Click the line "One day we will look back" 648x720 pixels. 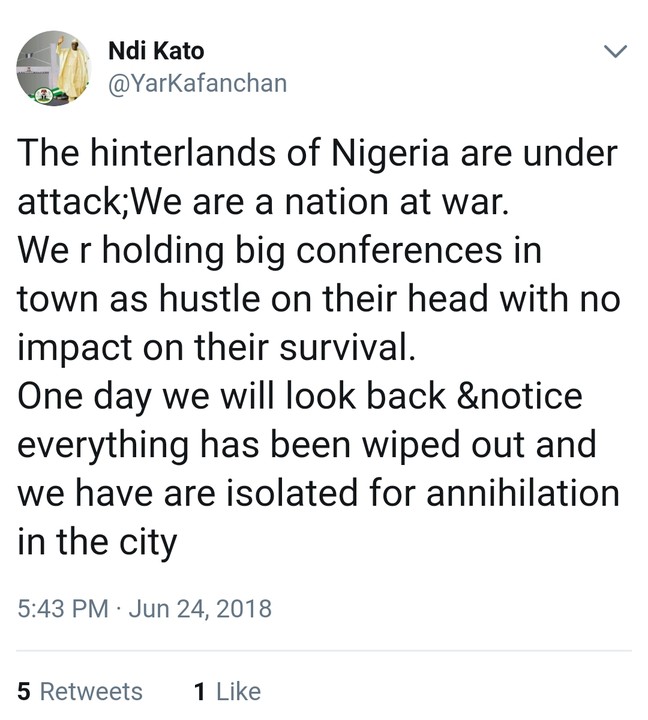(x=300, y=396)
